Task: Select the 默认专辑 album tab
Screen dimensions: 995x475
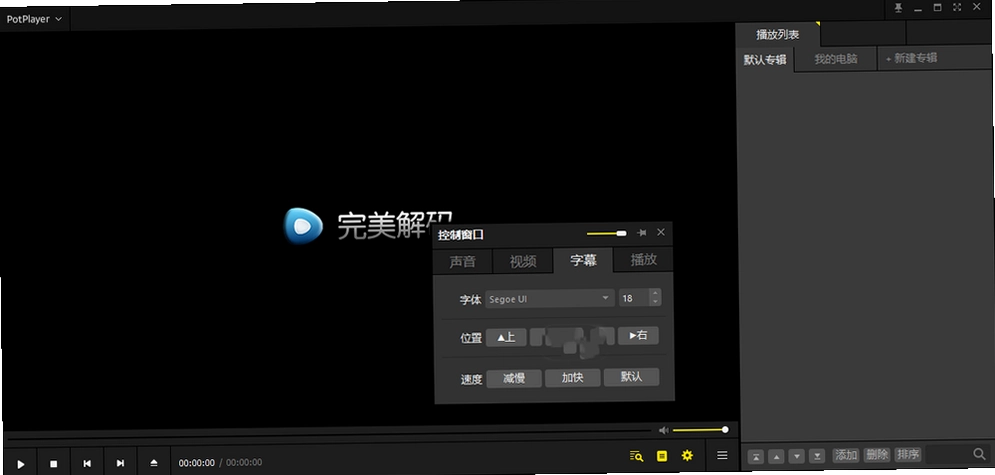Action: click(x=765, y=60)
